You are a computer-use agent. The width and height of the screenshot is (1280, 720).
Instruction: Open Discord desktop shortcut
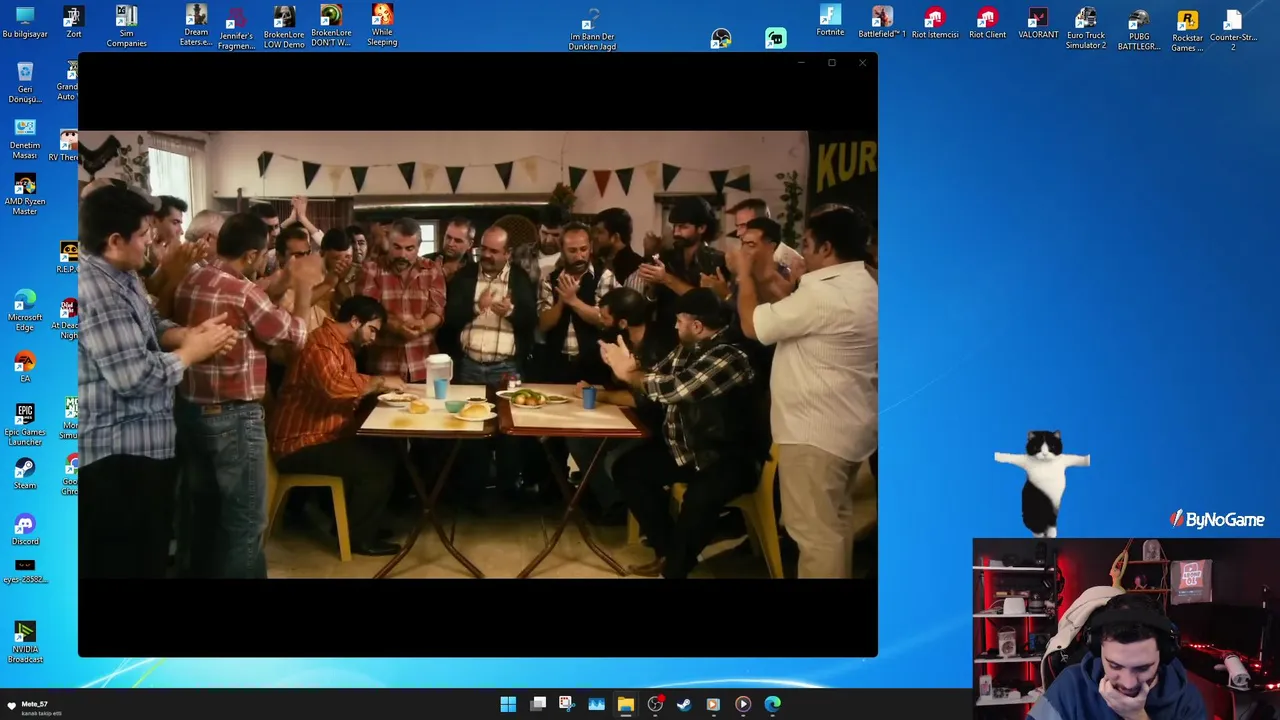tap(25, 530)
